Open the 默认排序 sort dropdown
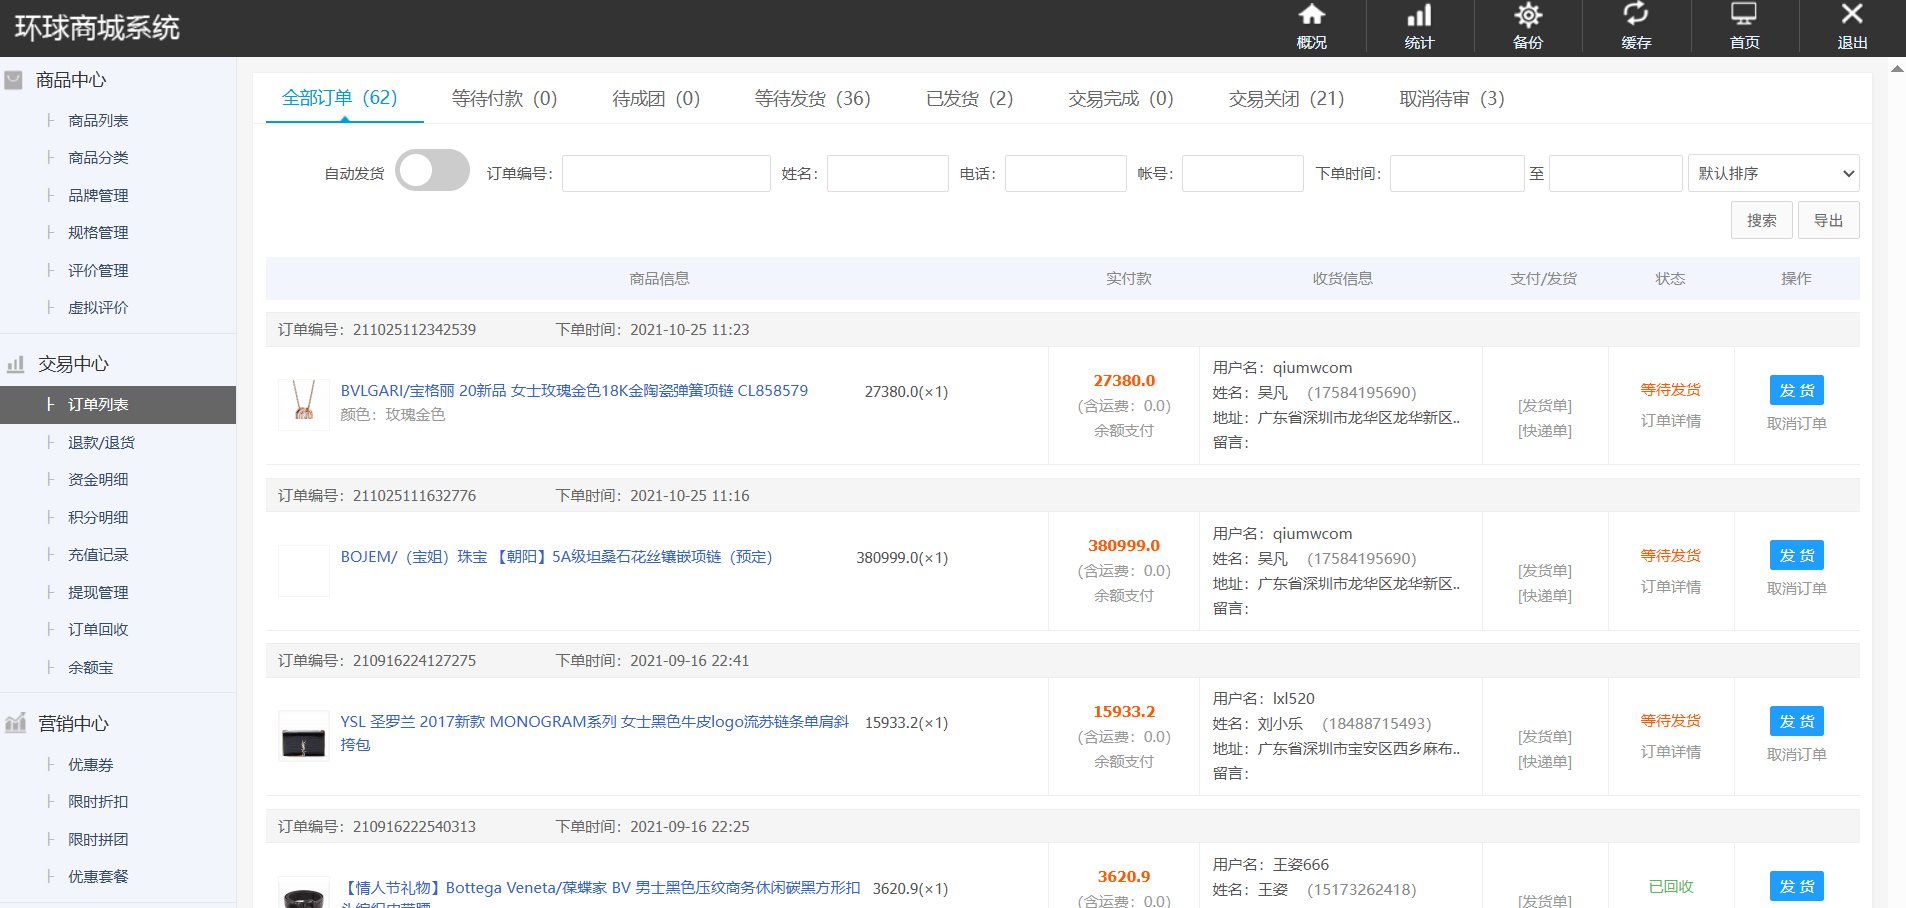This screenshot has height=908, width=1906. tap(1773, 173)
